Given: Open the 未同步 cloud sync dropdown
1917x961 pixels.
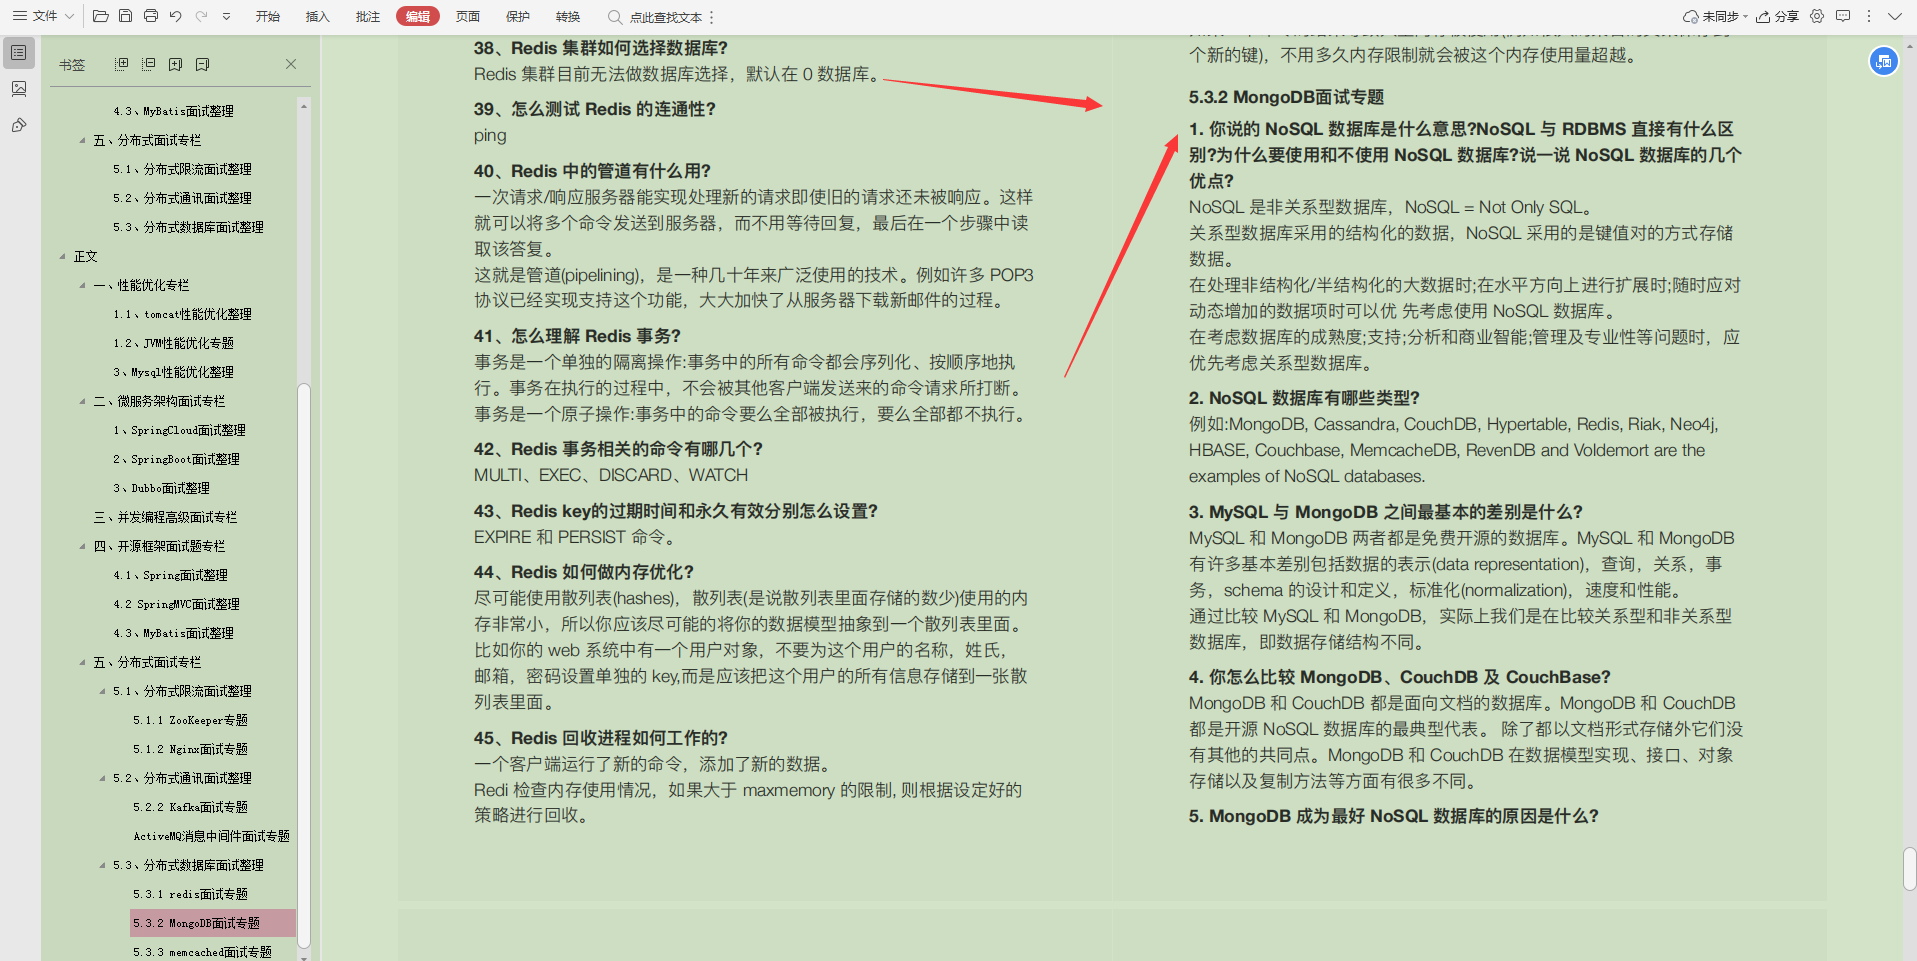Looking at the screenshot, I should click(1715, 16).
